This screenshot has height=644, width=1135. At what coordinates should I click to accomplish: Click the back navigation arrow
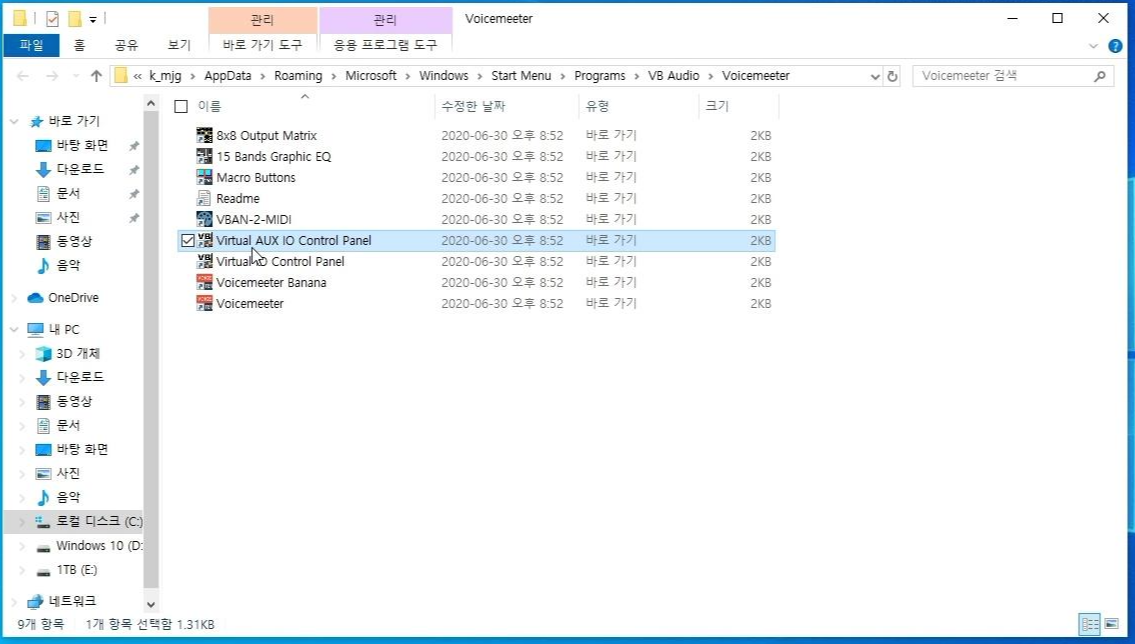click(23, 76)
